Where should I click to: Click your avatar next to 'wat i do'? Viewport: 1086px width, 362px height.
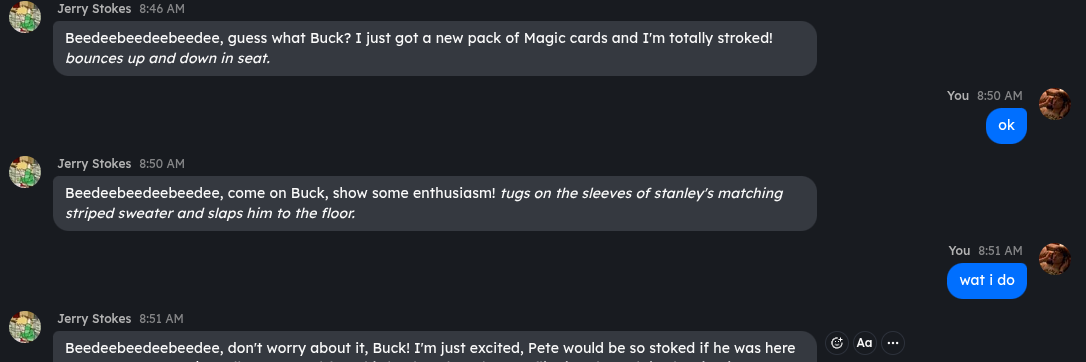coord(1055,259)
